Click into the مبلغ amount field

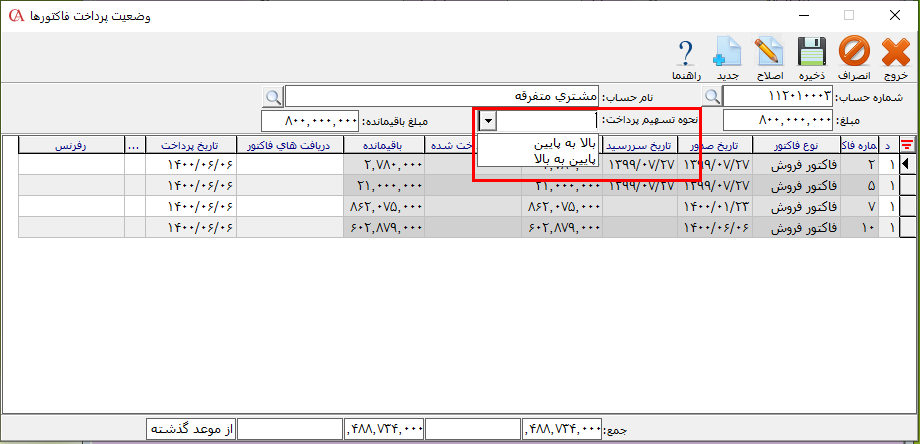(x=777, y=121)
